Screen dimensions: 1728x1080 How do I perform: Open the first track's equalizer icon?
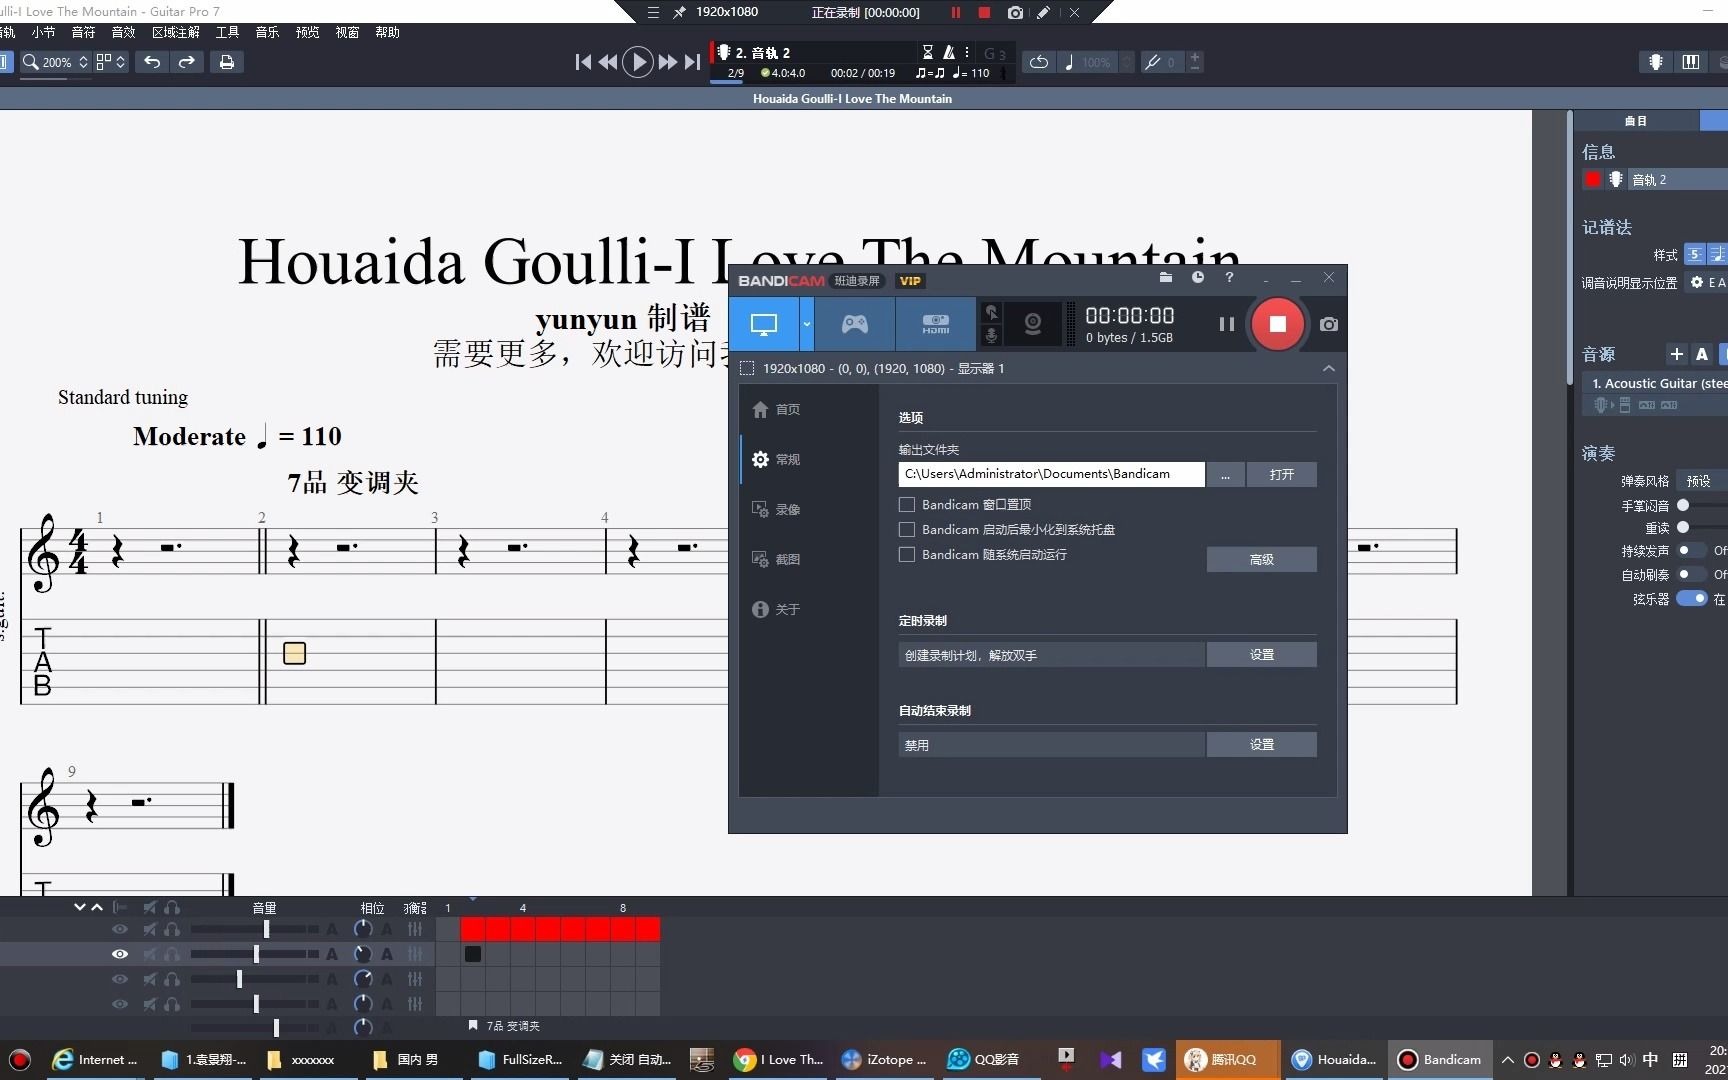(x=415, y=929)
